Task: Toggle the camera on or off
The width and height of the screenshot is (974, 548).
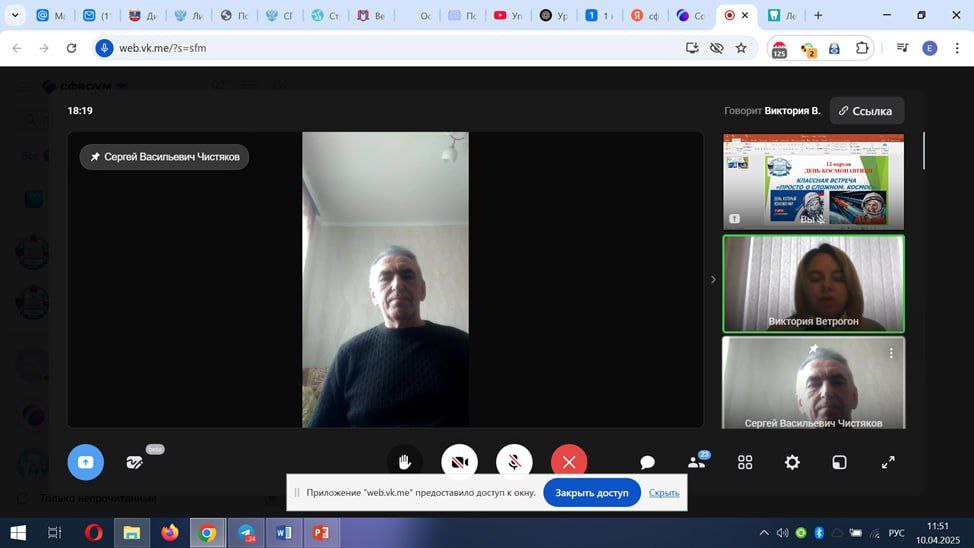Action: click(459, 462)
